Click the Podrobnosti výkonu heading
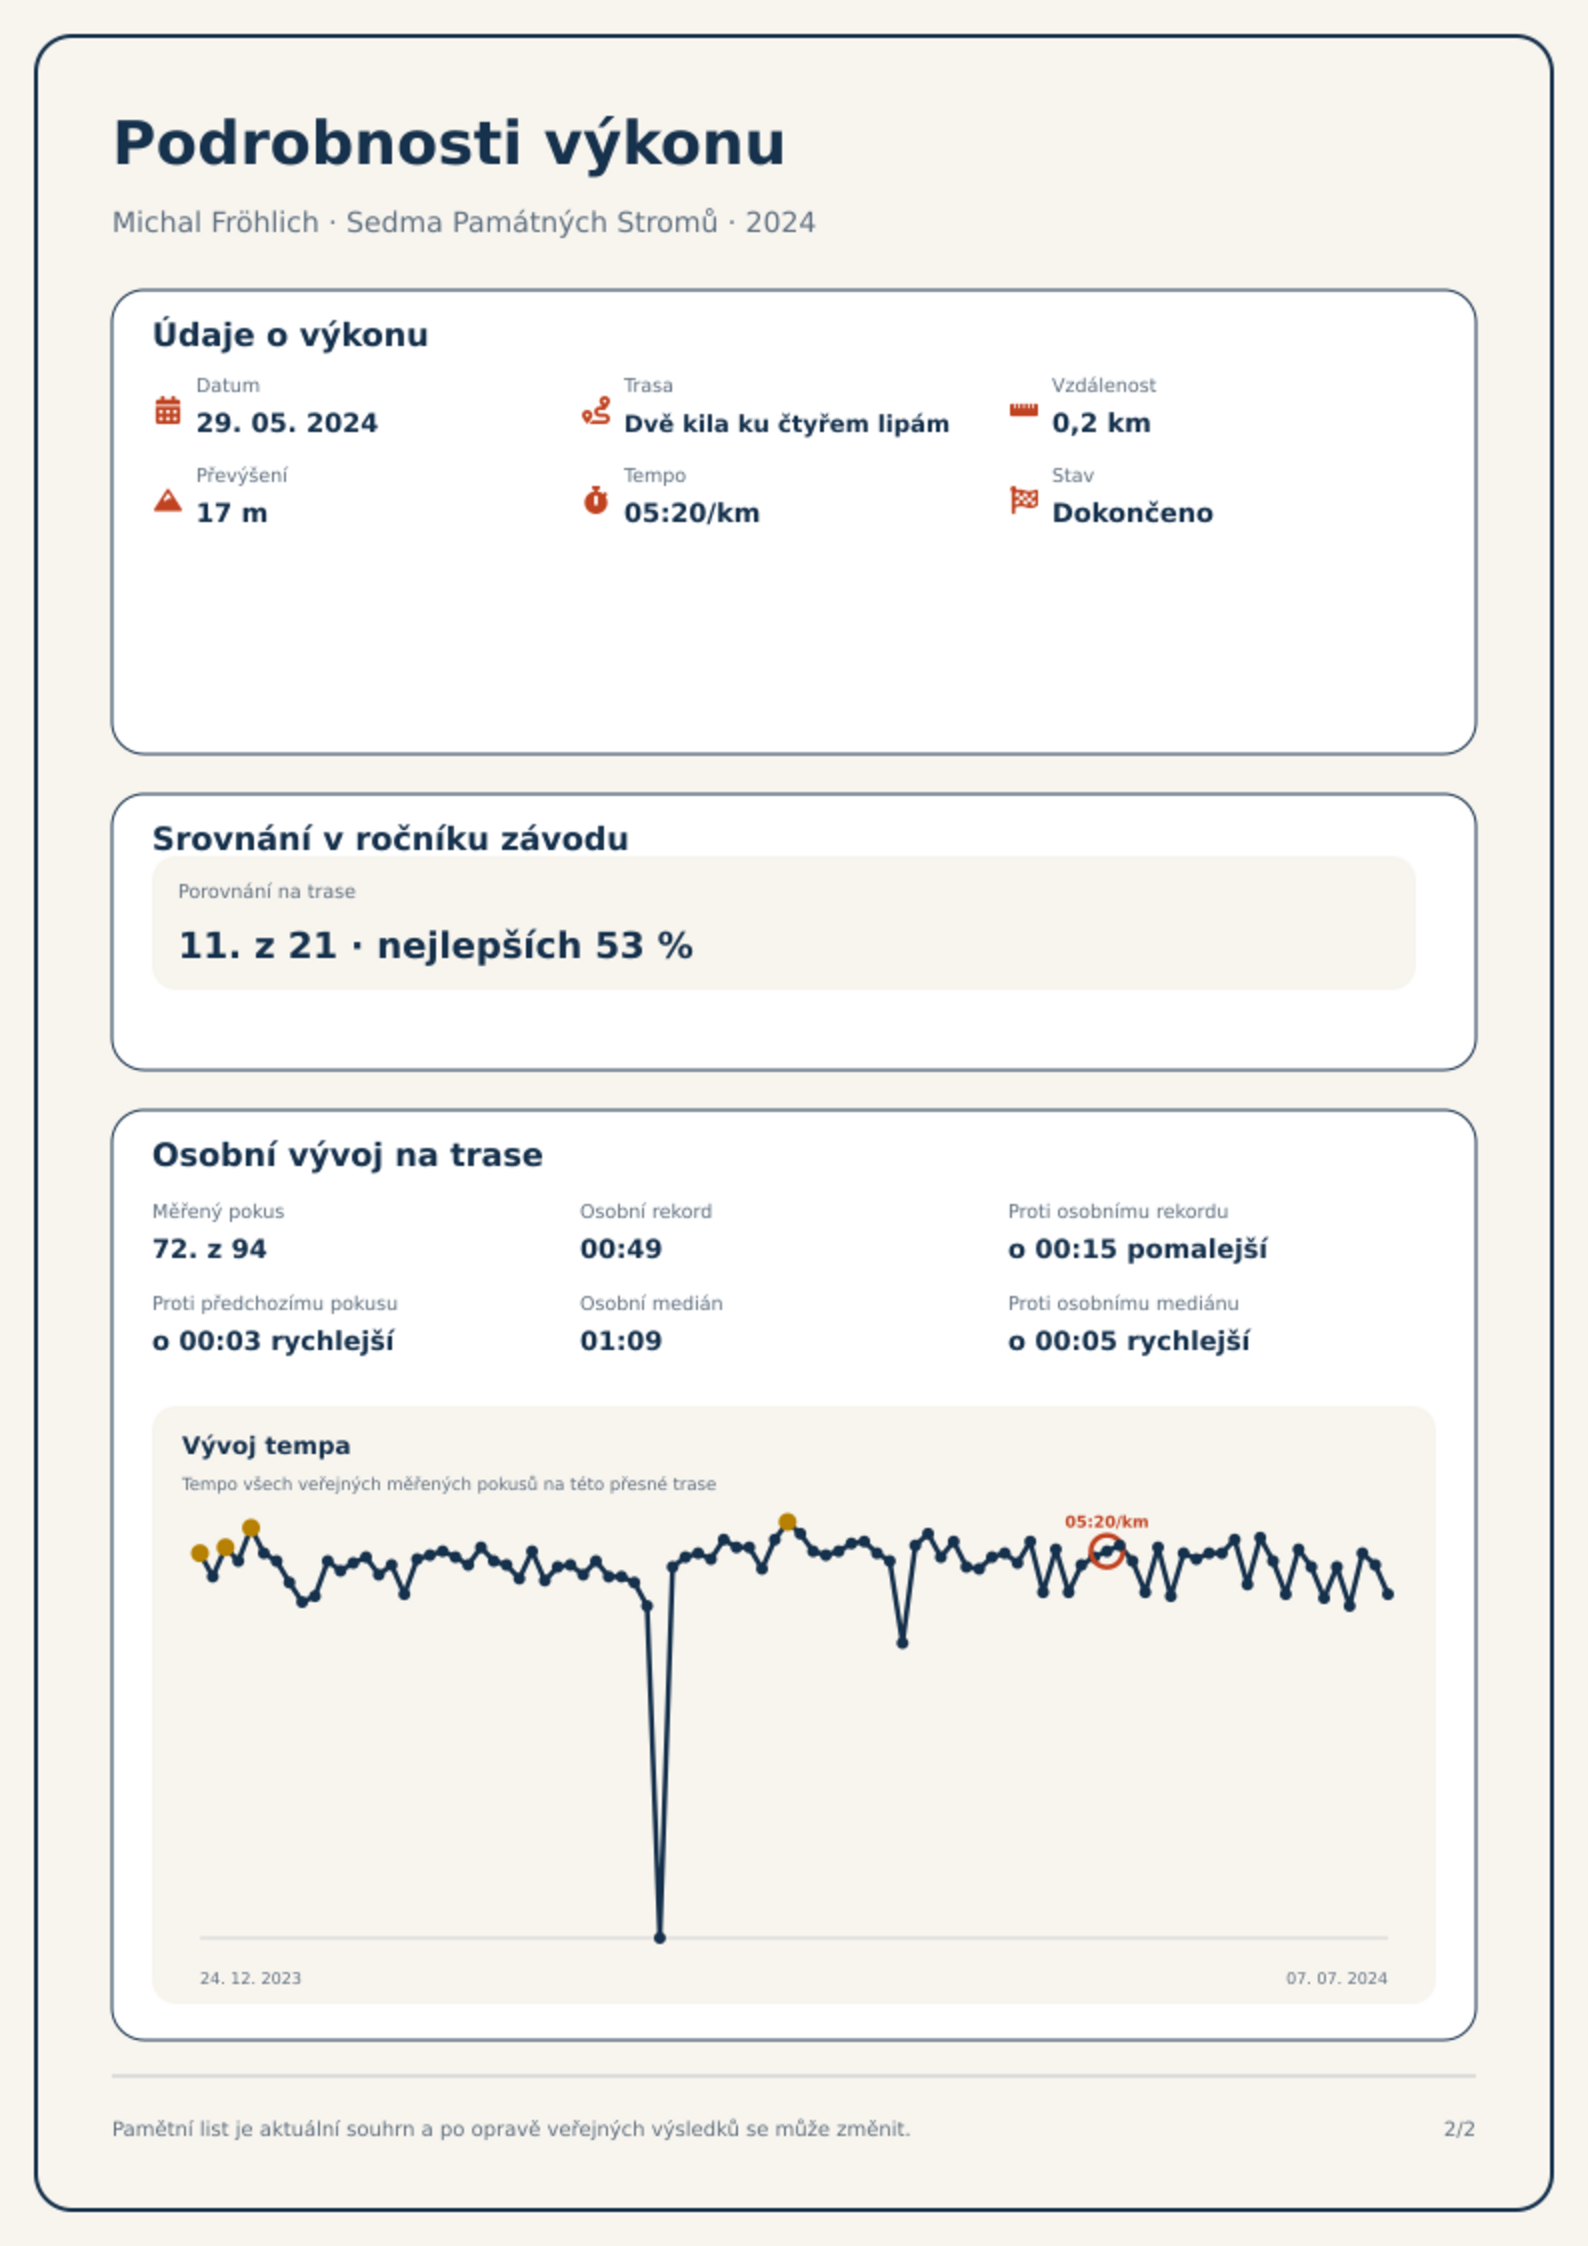This screenshot has width=1588, height=2246. click(449, 143)
